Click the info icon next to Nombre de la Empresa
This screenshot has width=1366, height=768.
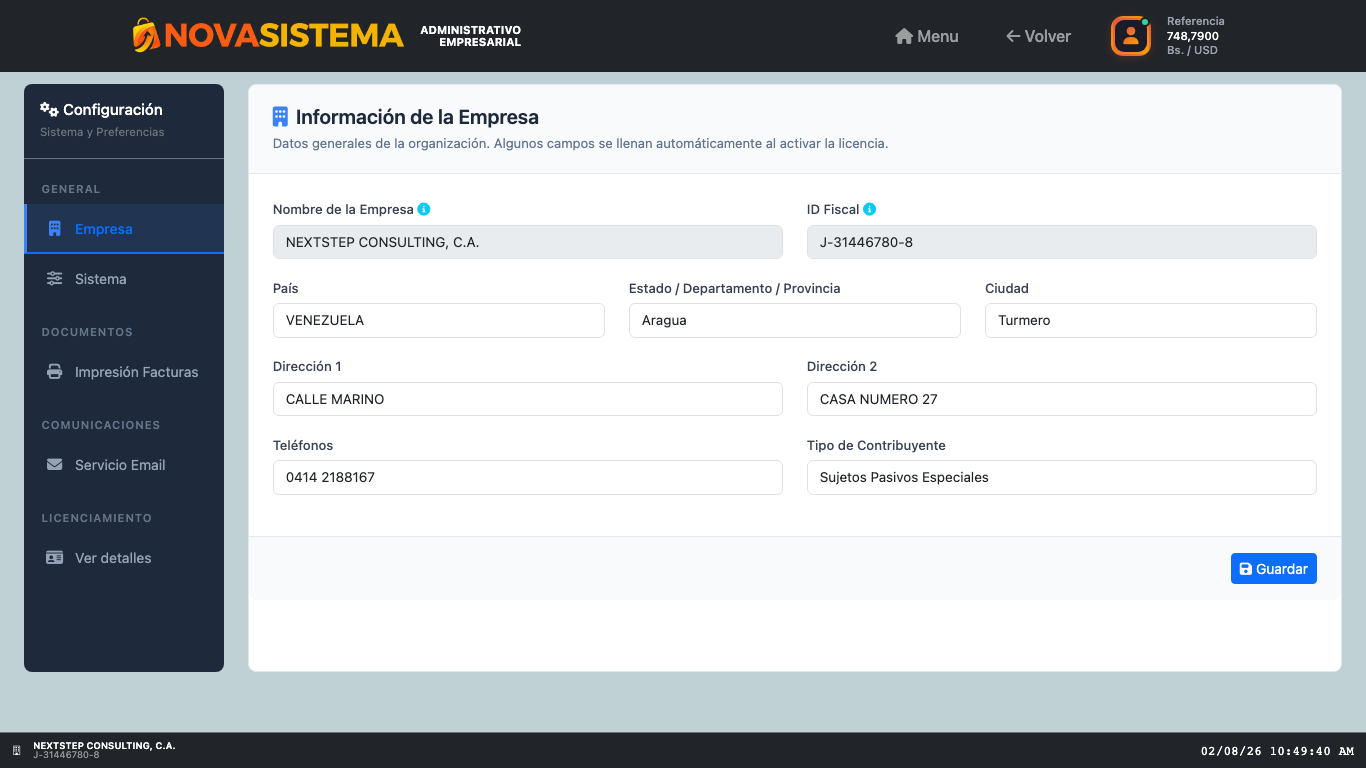(424, 209)
